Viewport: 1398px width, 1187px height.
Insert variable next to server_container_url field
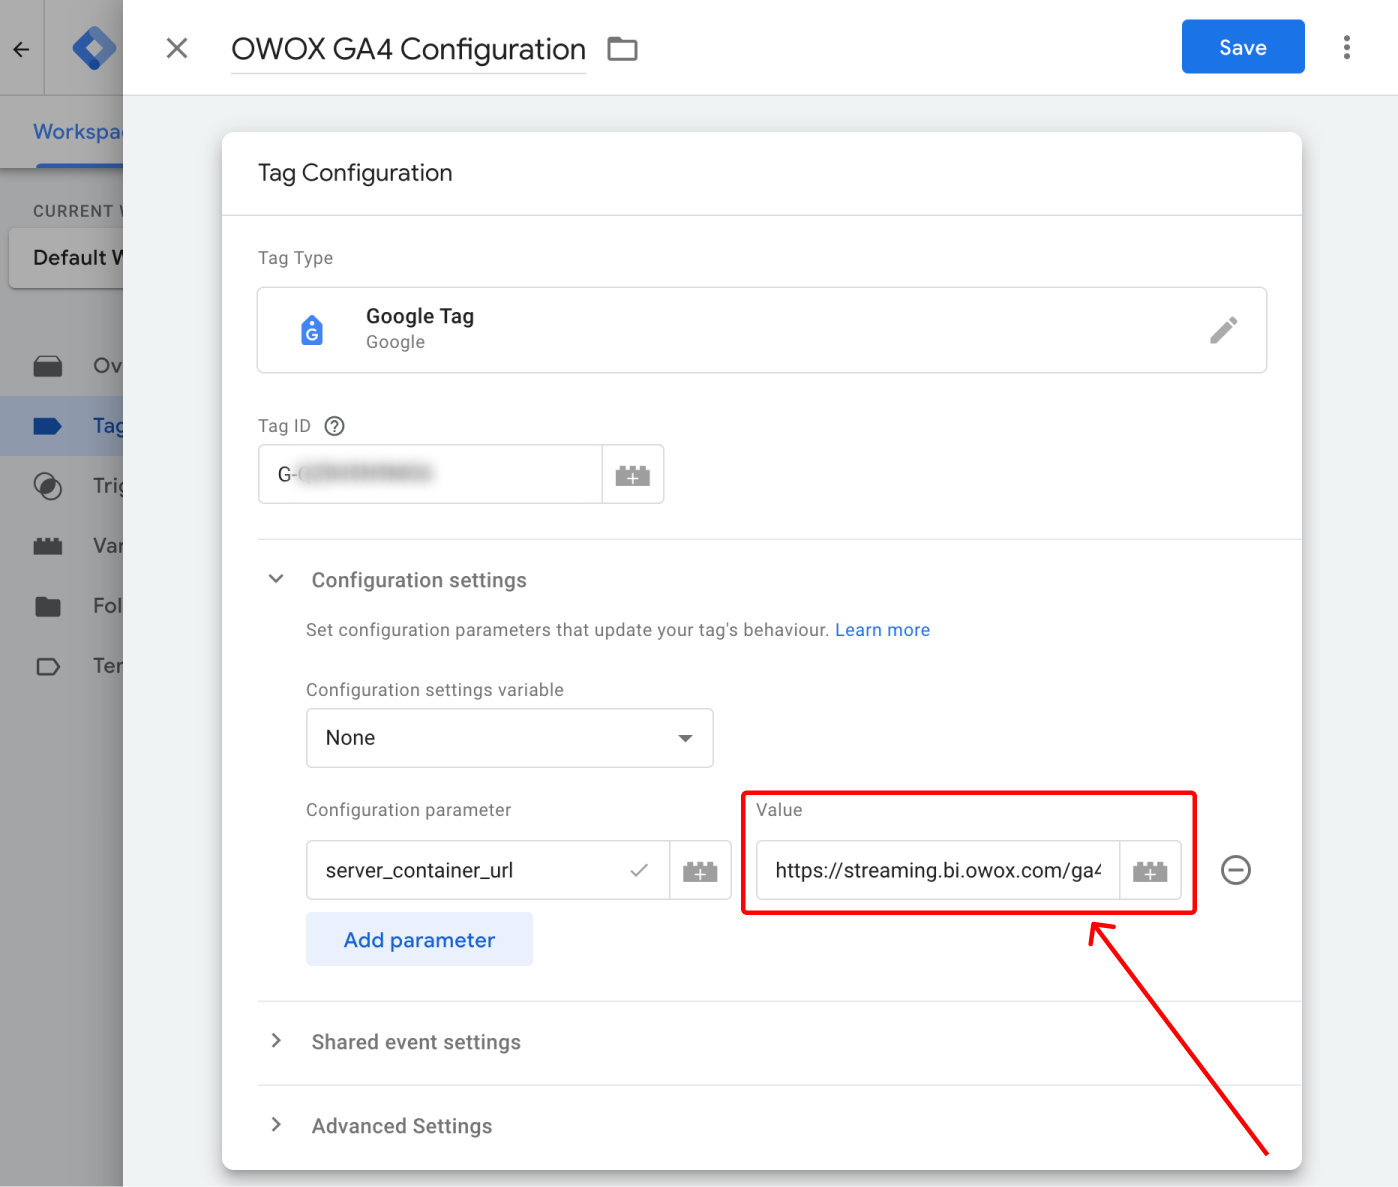coord(700,871)
